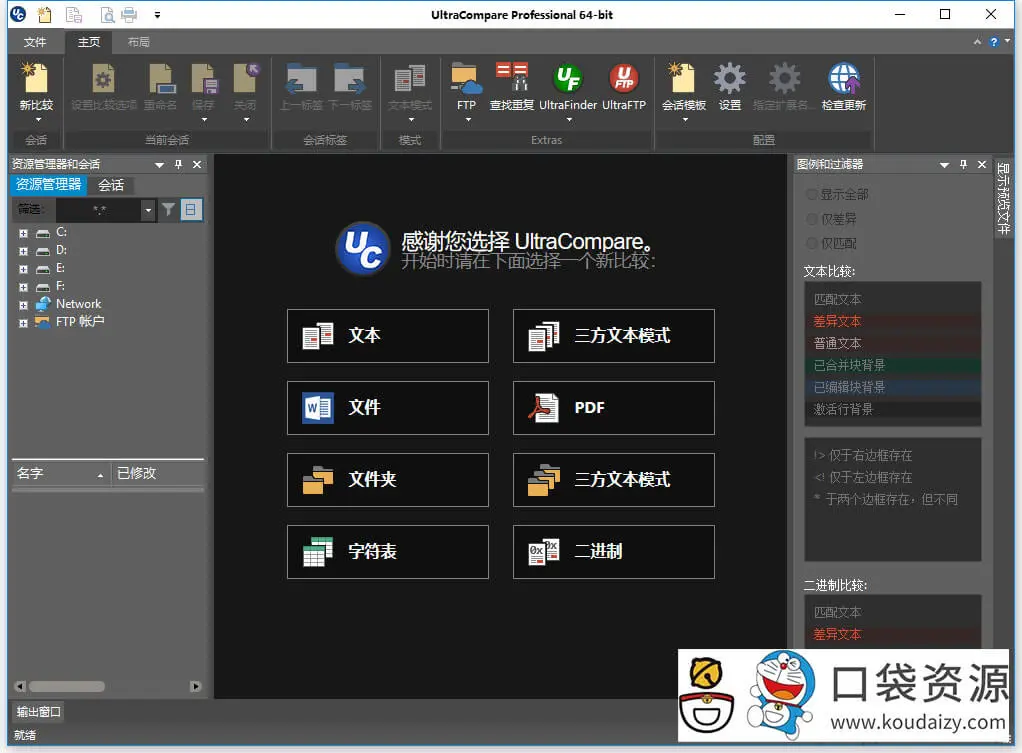Click 三方文本模式 button beside 文本
The width and height of the screenshot is (1022, 753).
pyautogui.click(x=613, y=336)
